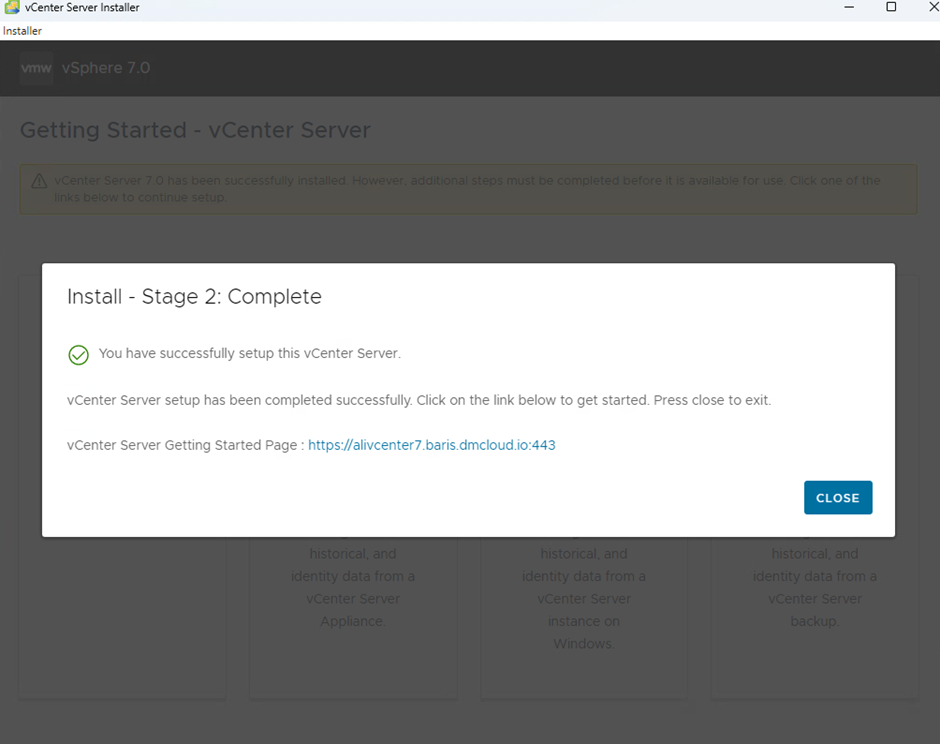Click the vCenter Server Installer title bar icon
Viewport: 940px width, 744px height.
point(11,8)
